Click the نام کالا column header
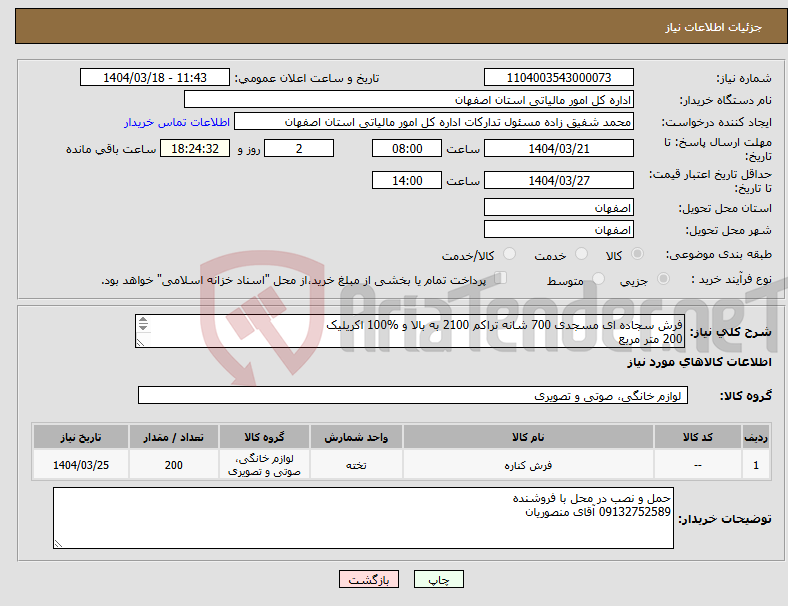 click(x=528, y=437)
